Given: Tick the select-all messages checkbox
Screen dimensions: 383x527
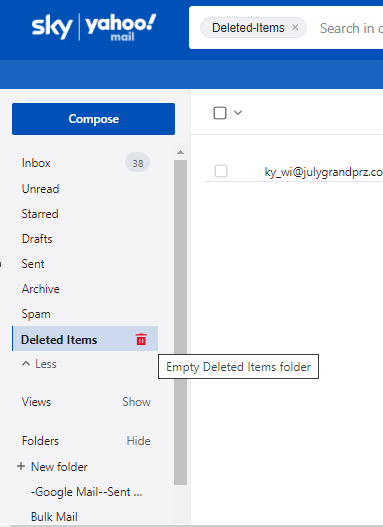Looking at the screenshot, I should tap(220, 113).
